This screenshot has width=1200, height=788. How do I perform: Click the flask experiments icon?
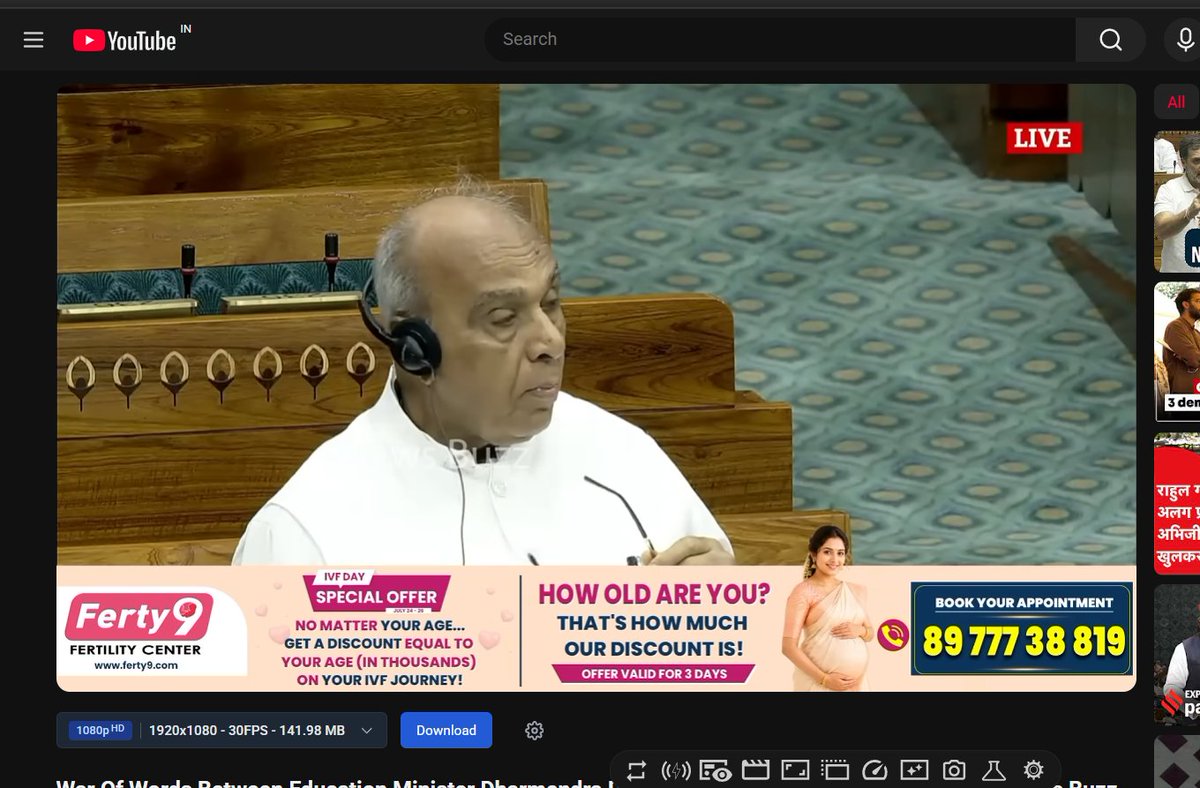993,770
